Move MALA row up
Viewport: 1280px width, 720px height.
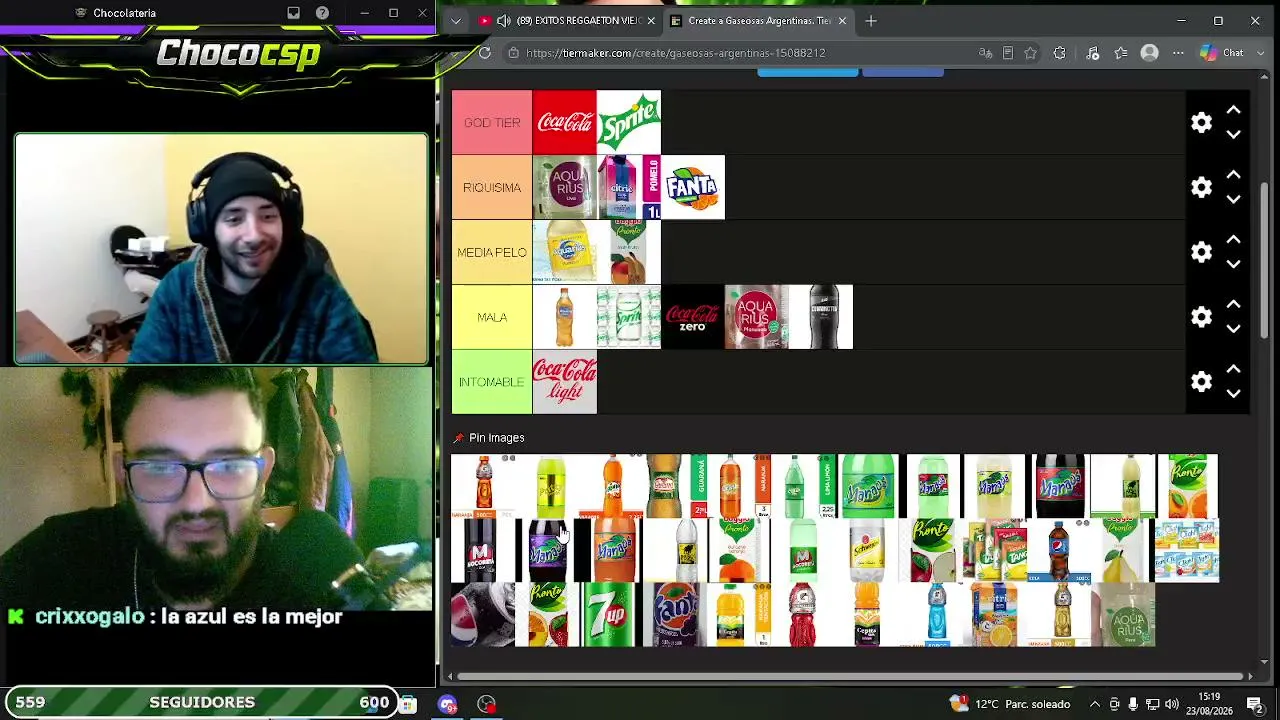tap(1233, 305)
